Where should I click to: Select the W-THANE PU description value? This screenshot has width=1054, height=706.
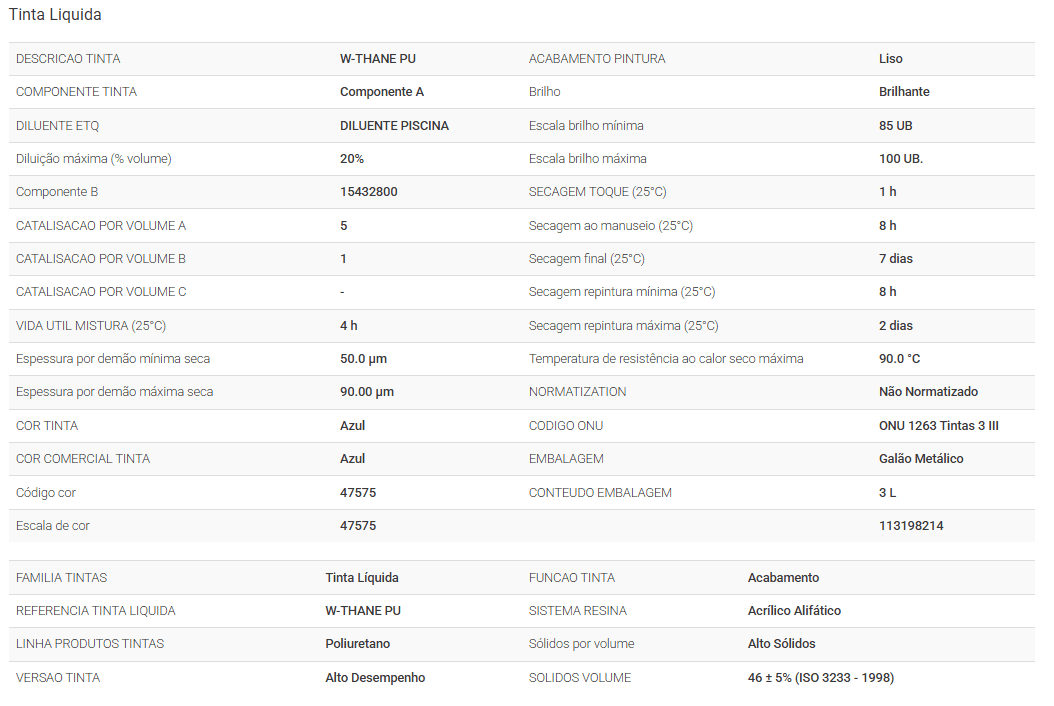point(377,59)
